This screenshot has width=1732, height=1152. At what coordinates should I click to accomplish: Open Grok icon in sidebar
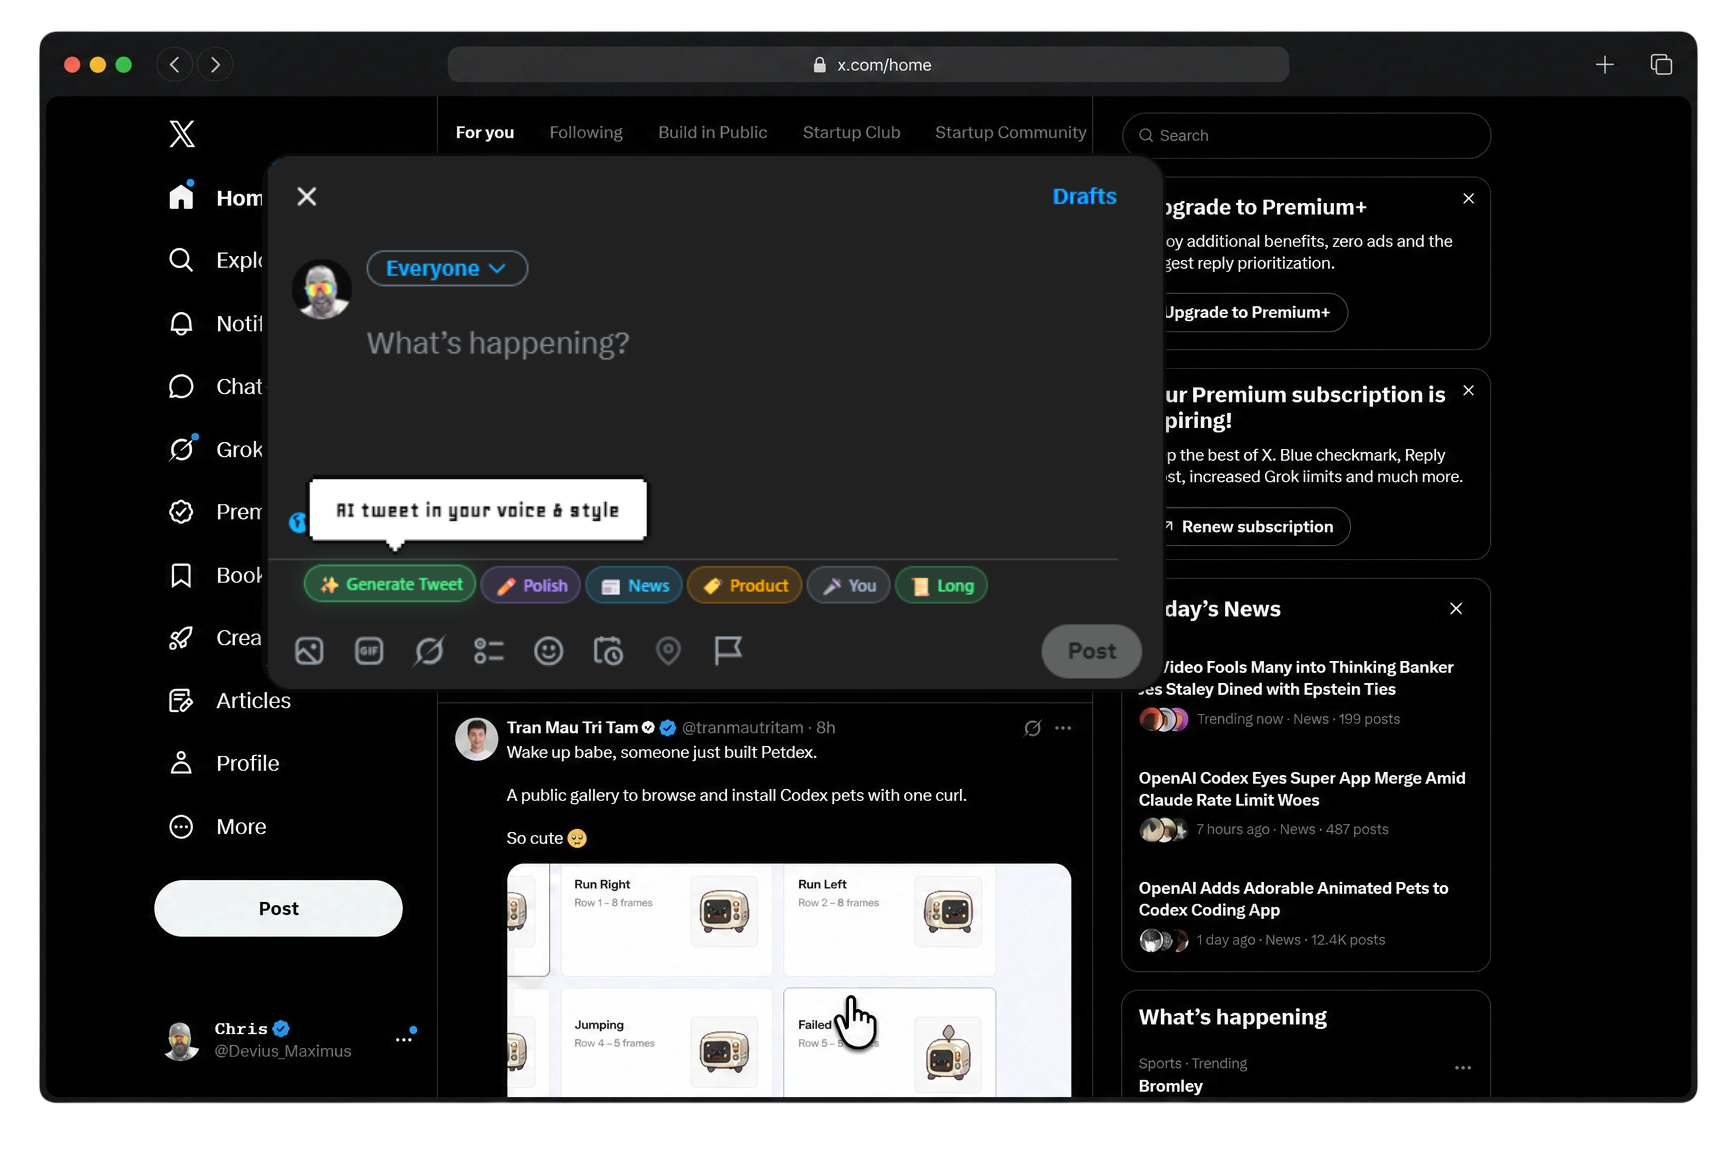pos(181,449)
